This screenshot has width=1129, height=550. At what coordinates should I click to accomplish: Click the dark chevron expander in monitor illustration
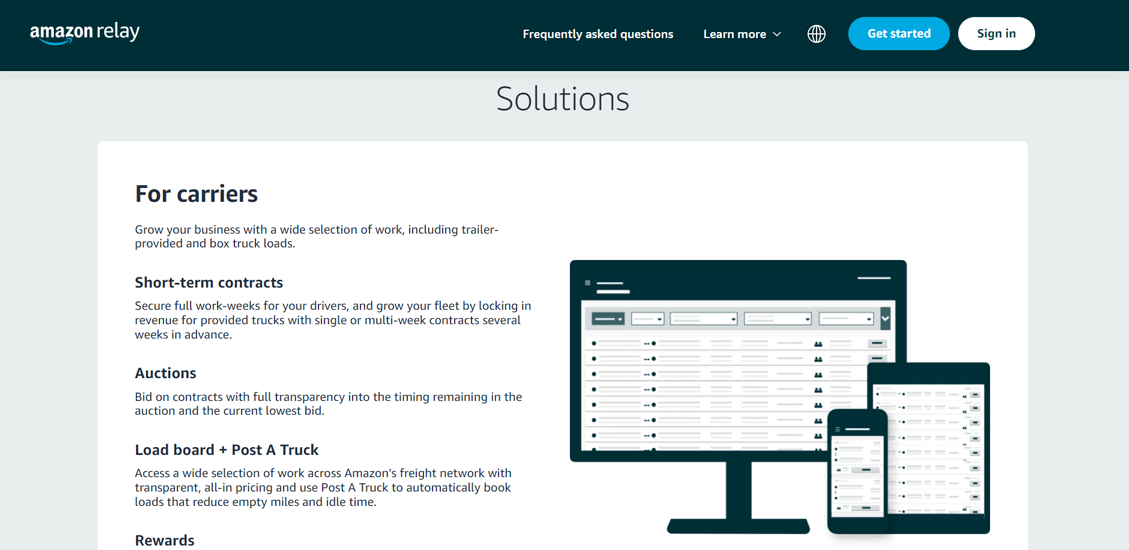point(885,318)
